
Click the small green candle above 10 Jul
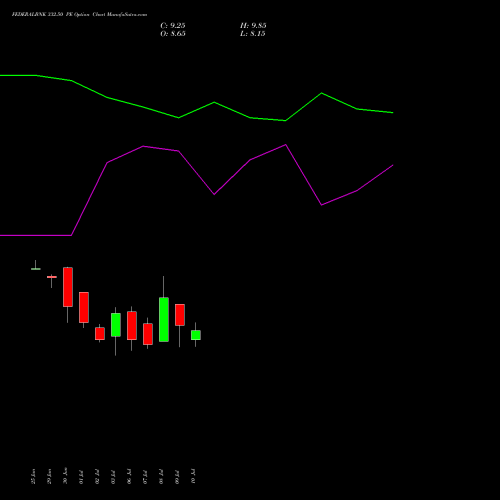point(196,335)
